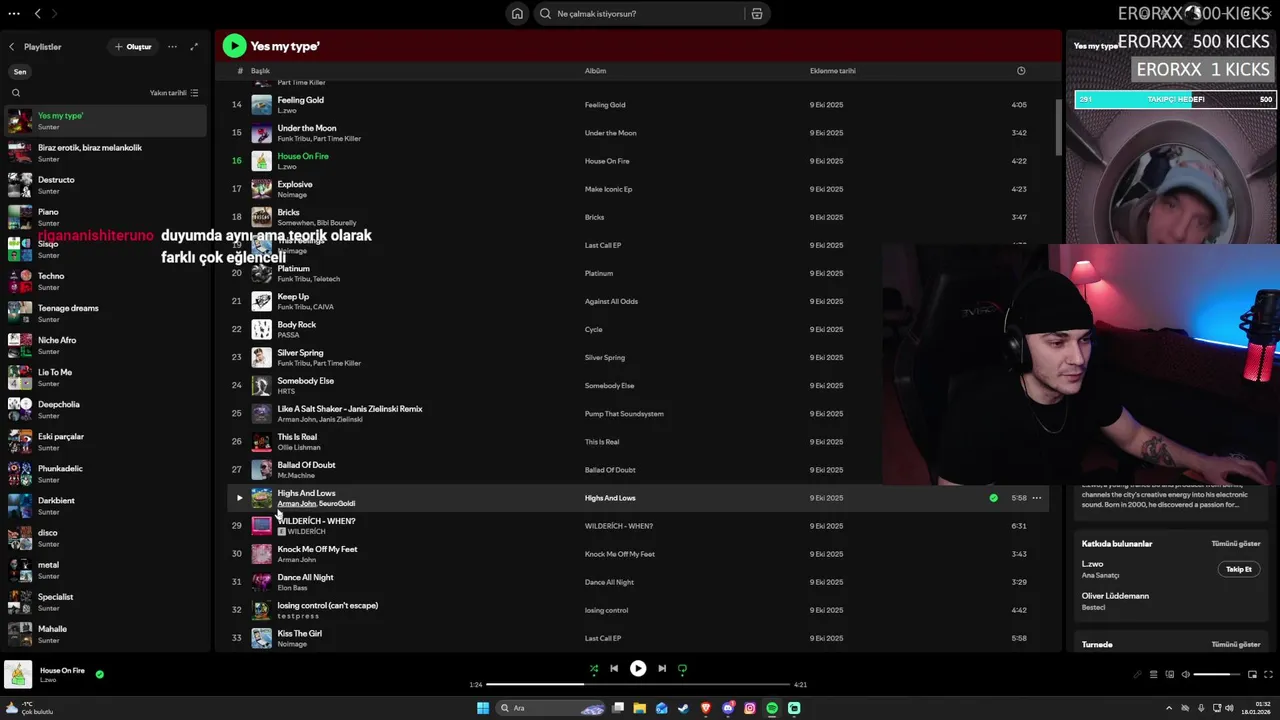Viewport: 1280px width, 720px height.
Task: Sort by the Başlık column header
Action: click(260, 71)
